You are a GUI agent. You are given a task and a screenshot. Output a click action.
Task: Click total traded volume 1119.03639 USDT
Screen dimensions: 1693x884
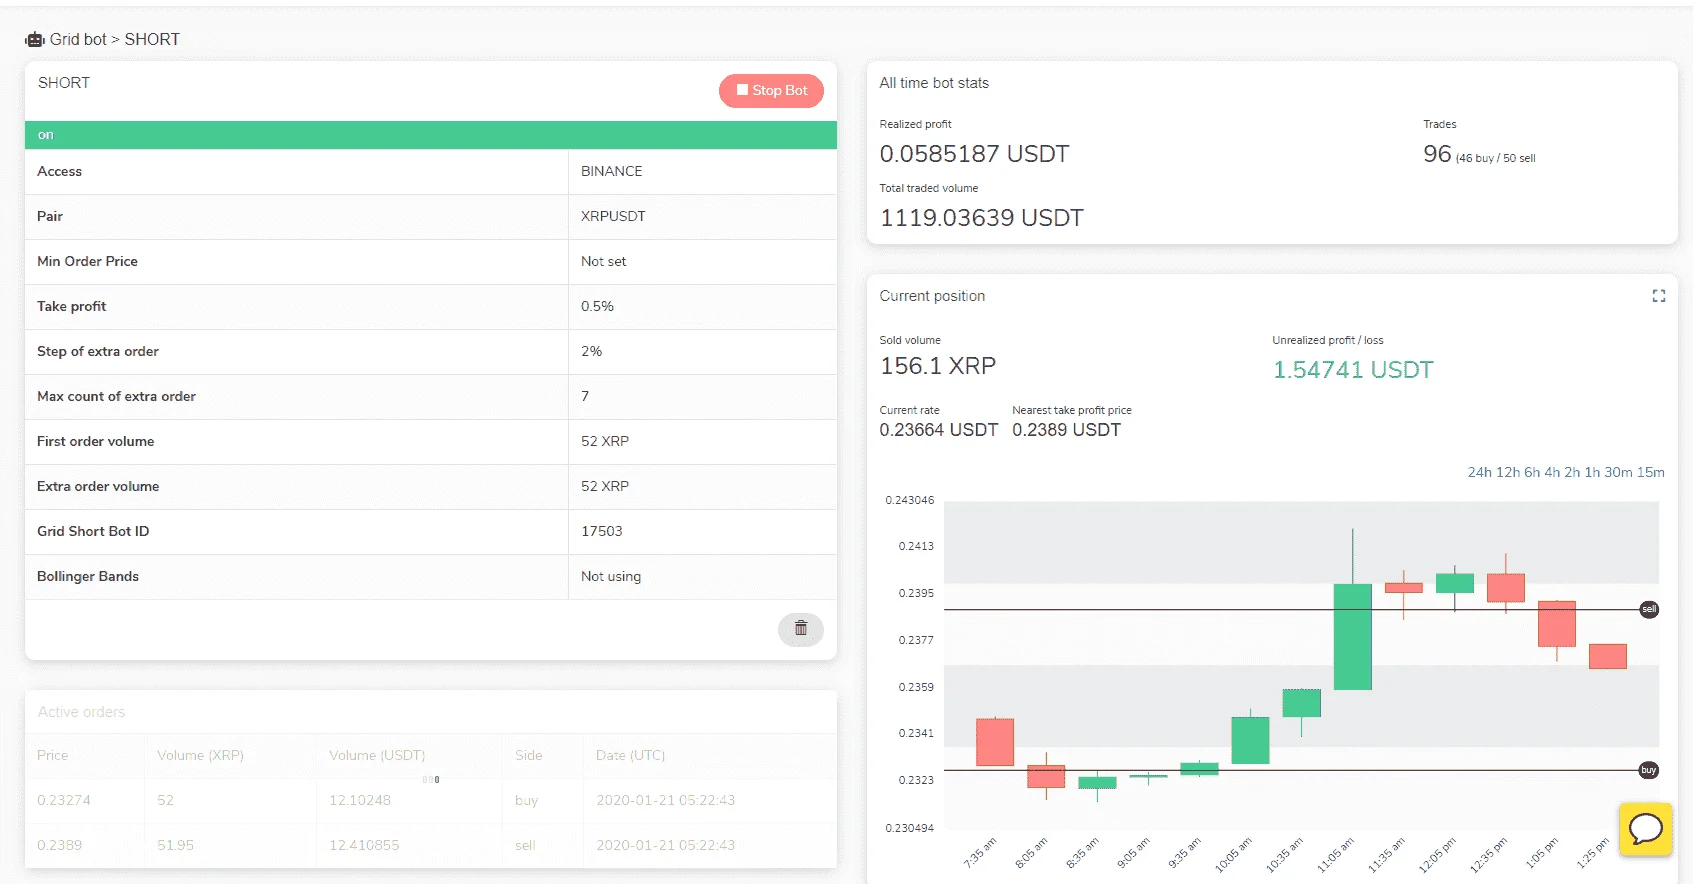click(x=981, y=218)
